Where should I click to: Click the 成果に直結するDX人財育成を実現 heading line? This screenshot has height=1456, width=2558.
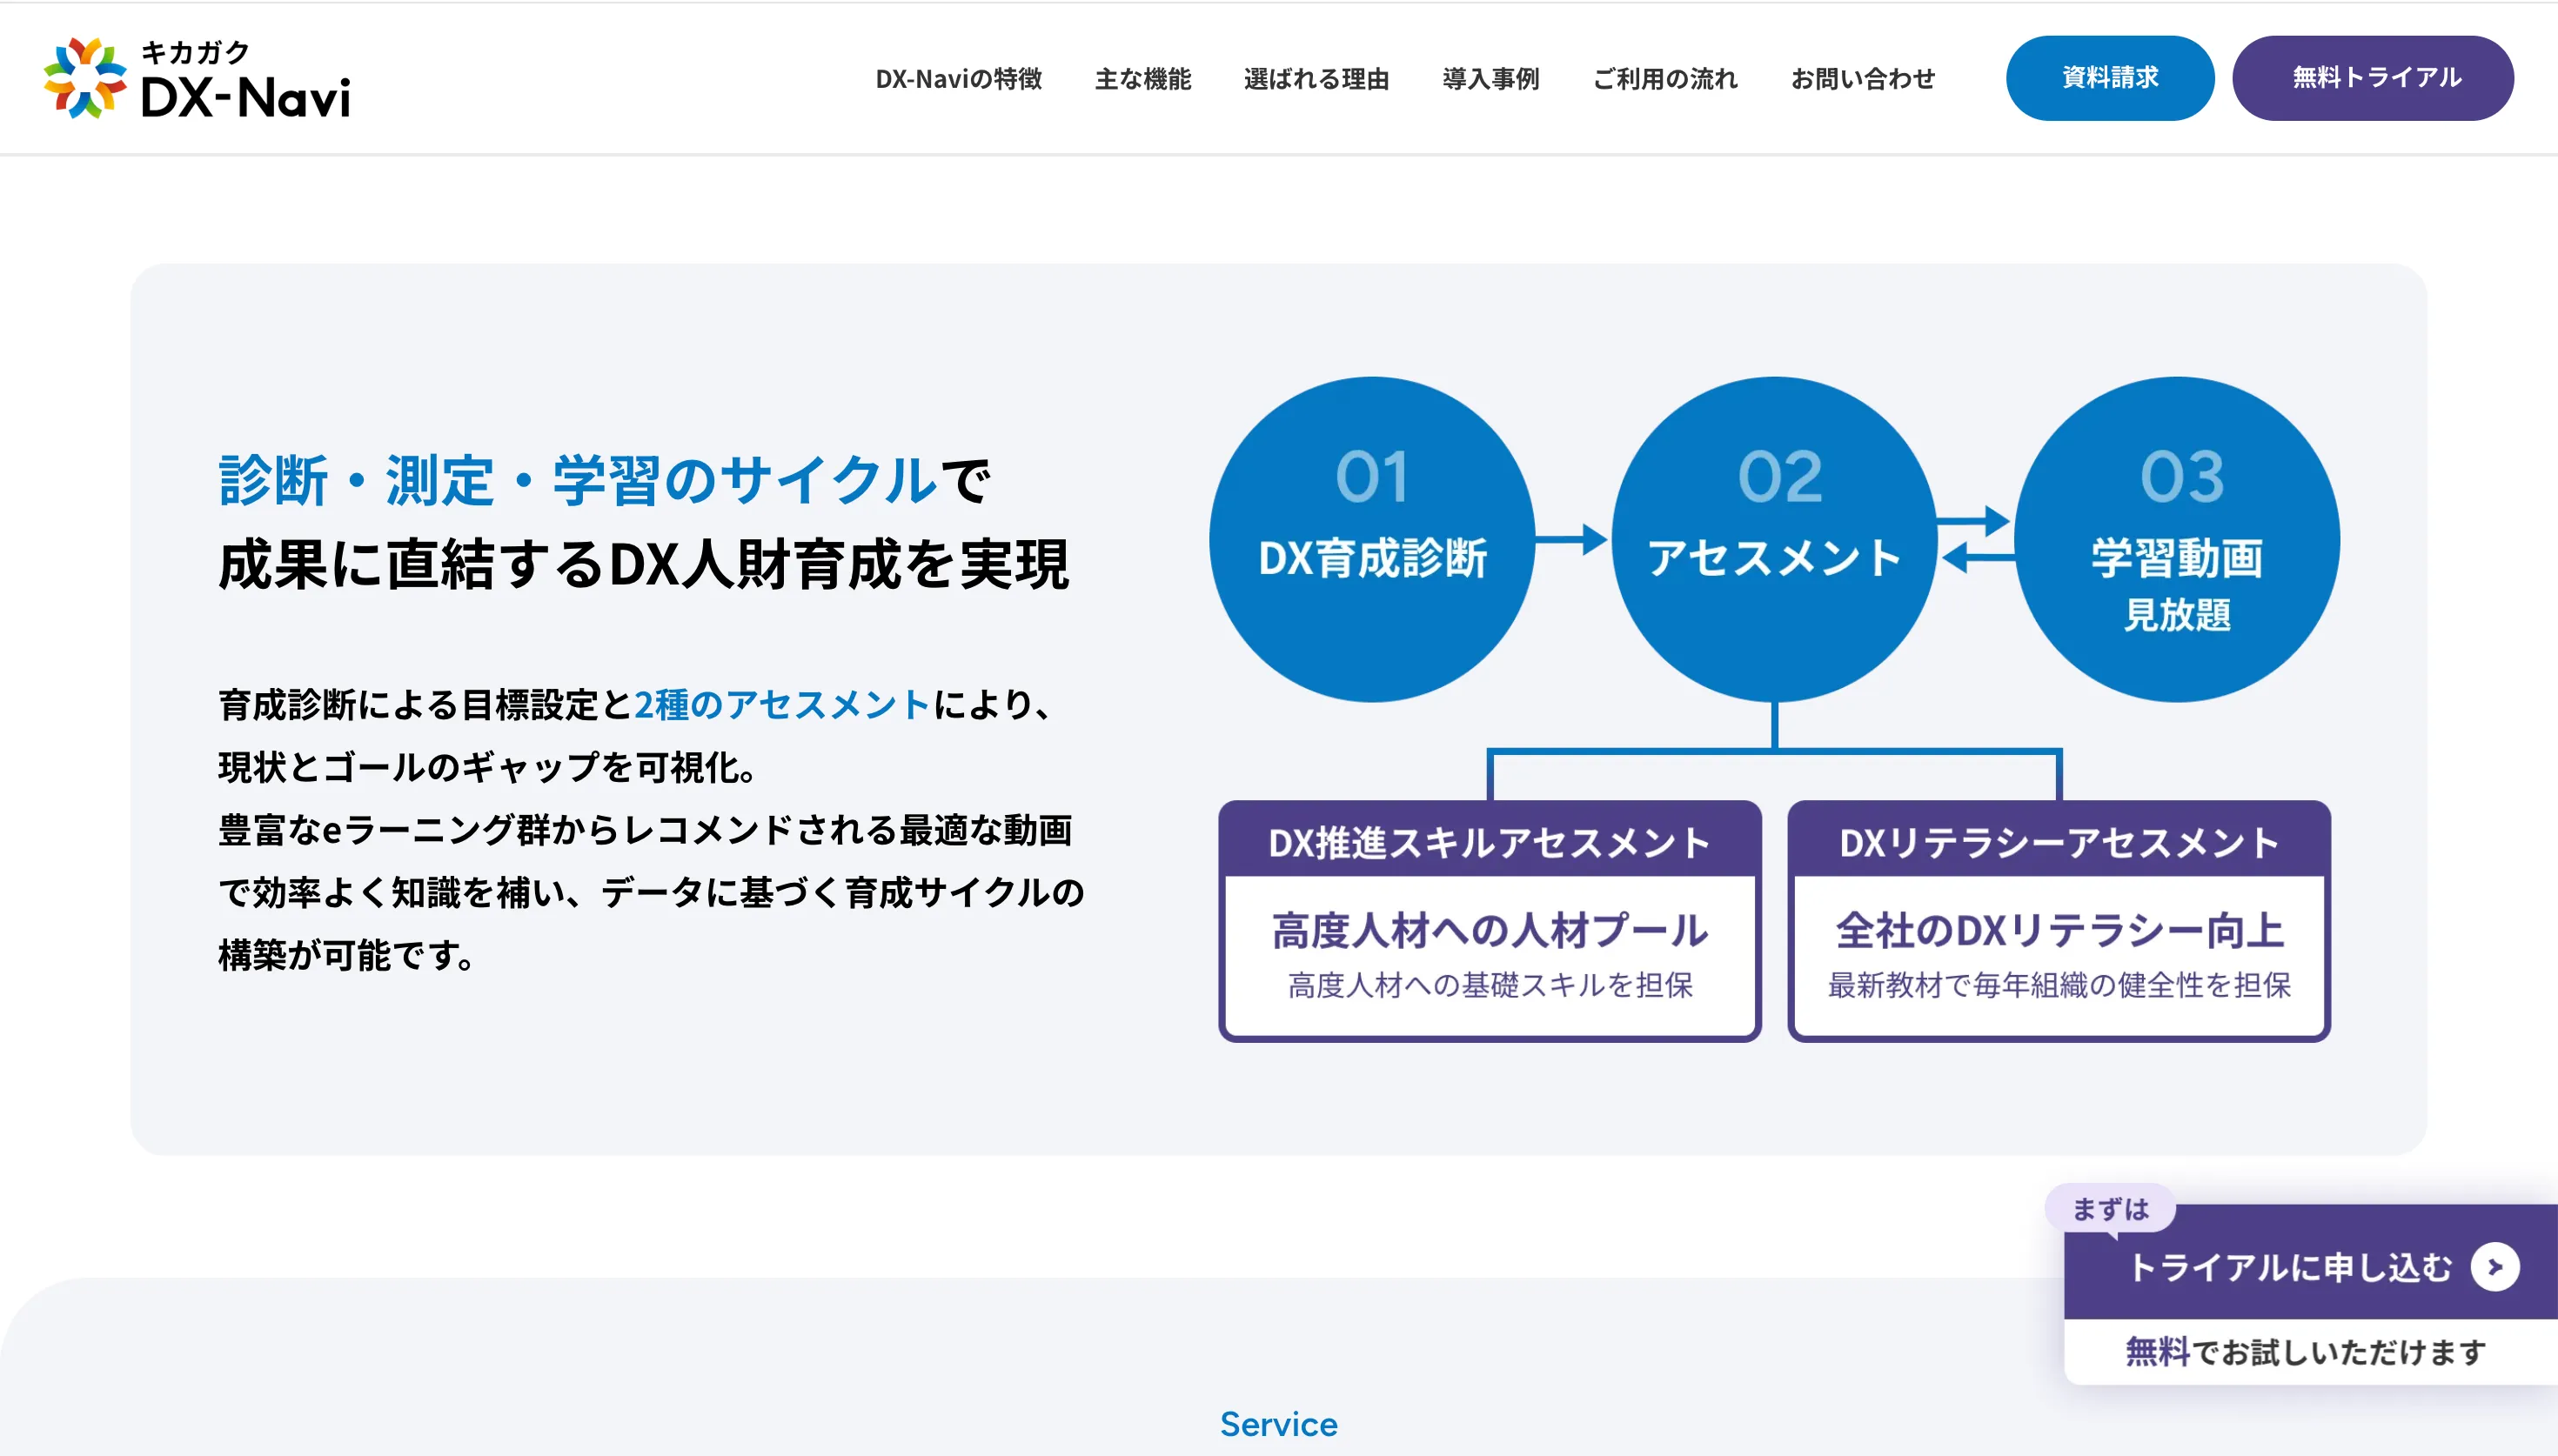[644, 564]
